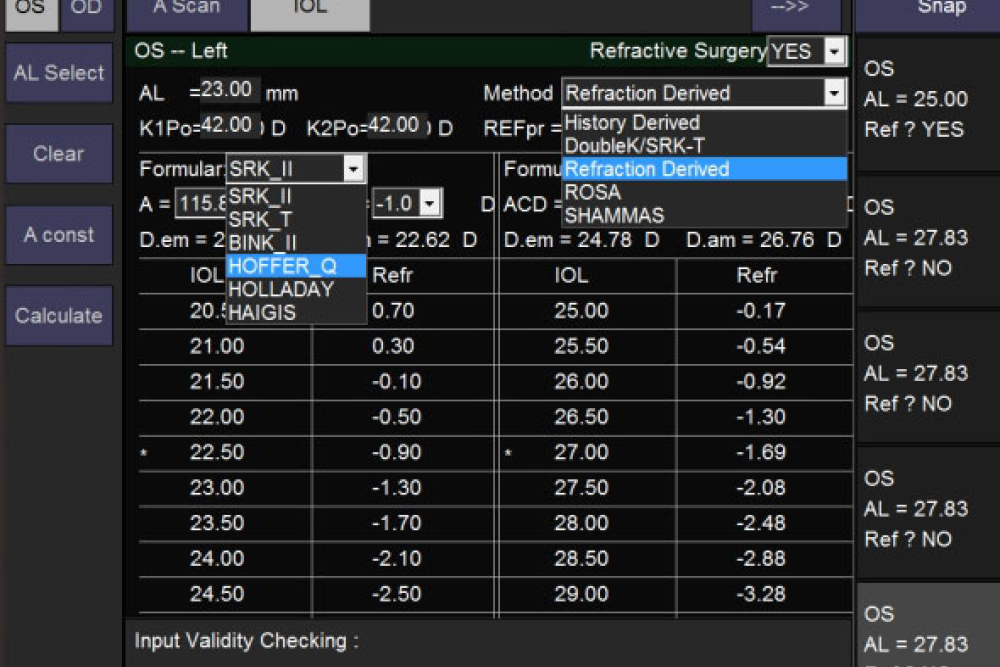Click the Calculate button

(x=59, y=316)
